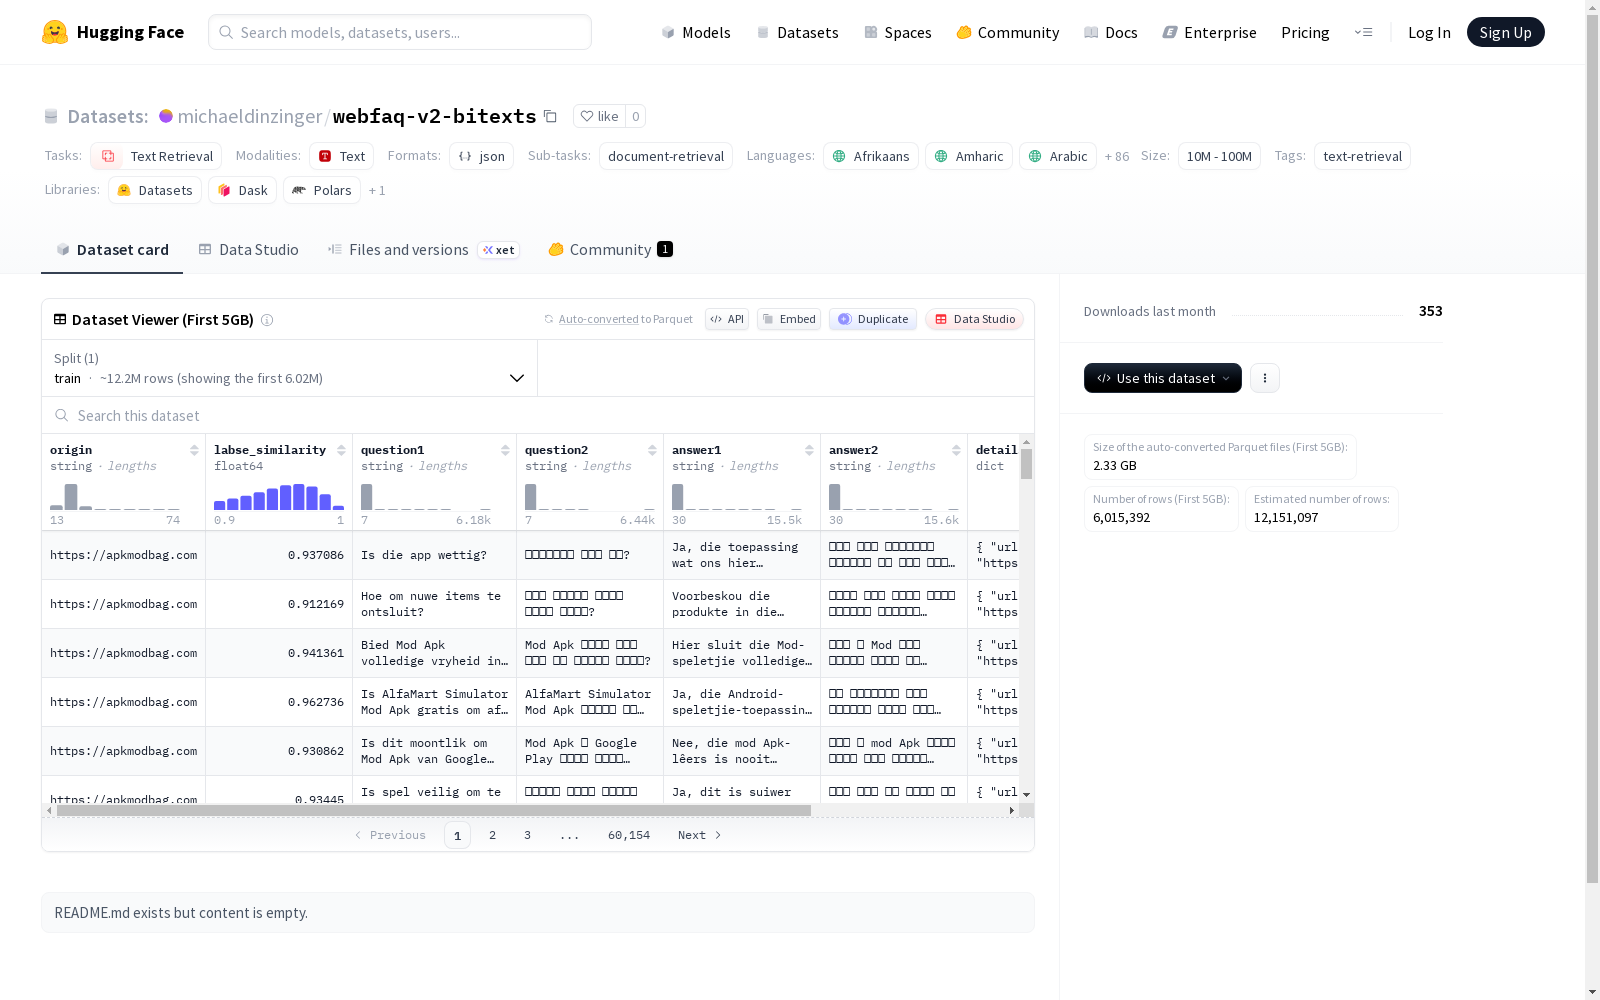This screenshot has width=1600, height=1000.
Task: Click the michaeldinzinger author link
Action: tap(250, 116)
